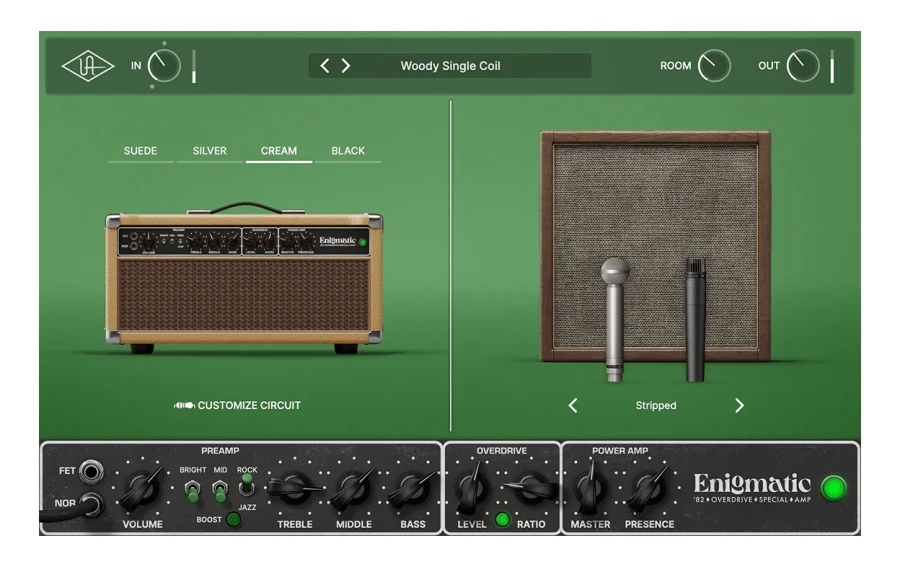This screenshot has height=567, width=900.
Task: Toggle the green amp power light
Action: (833, 488)
